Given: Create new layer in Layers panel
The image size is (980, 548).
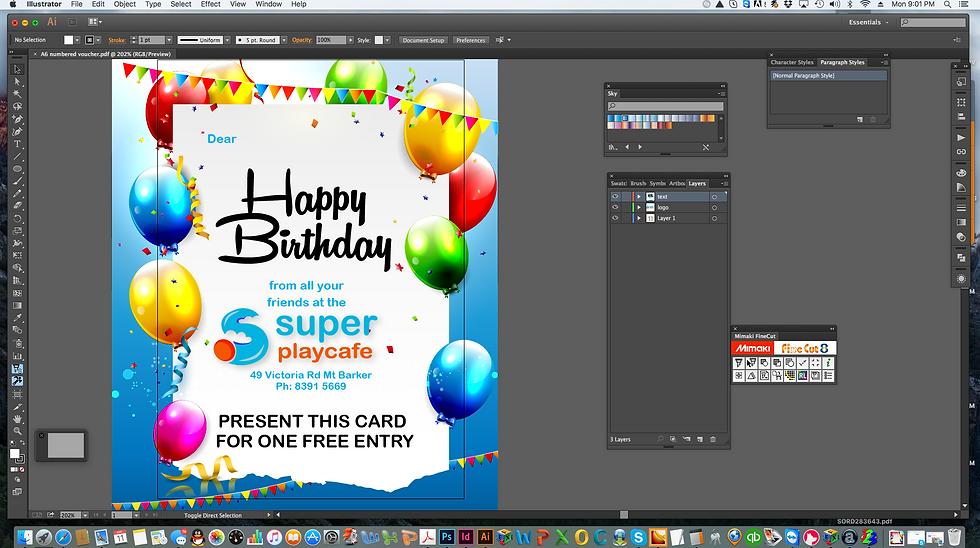Looking at the screenshot, I should click(x=700, y=439).
